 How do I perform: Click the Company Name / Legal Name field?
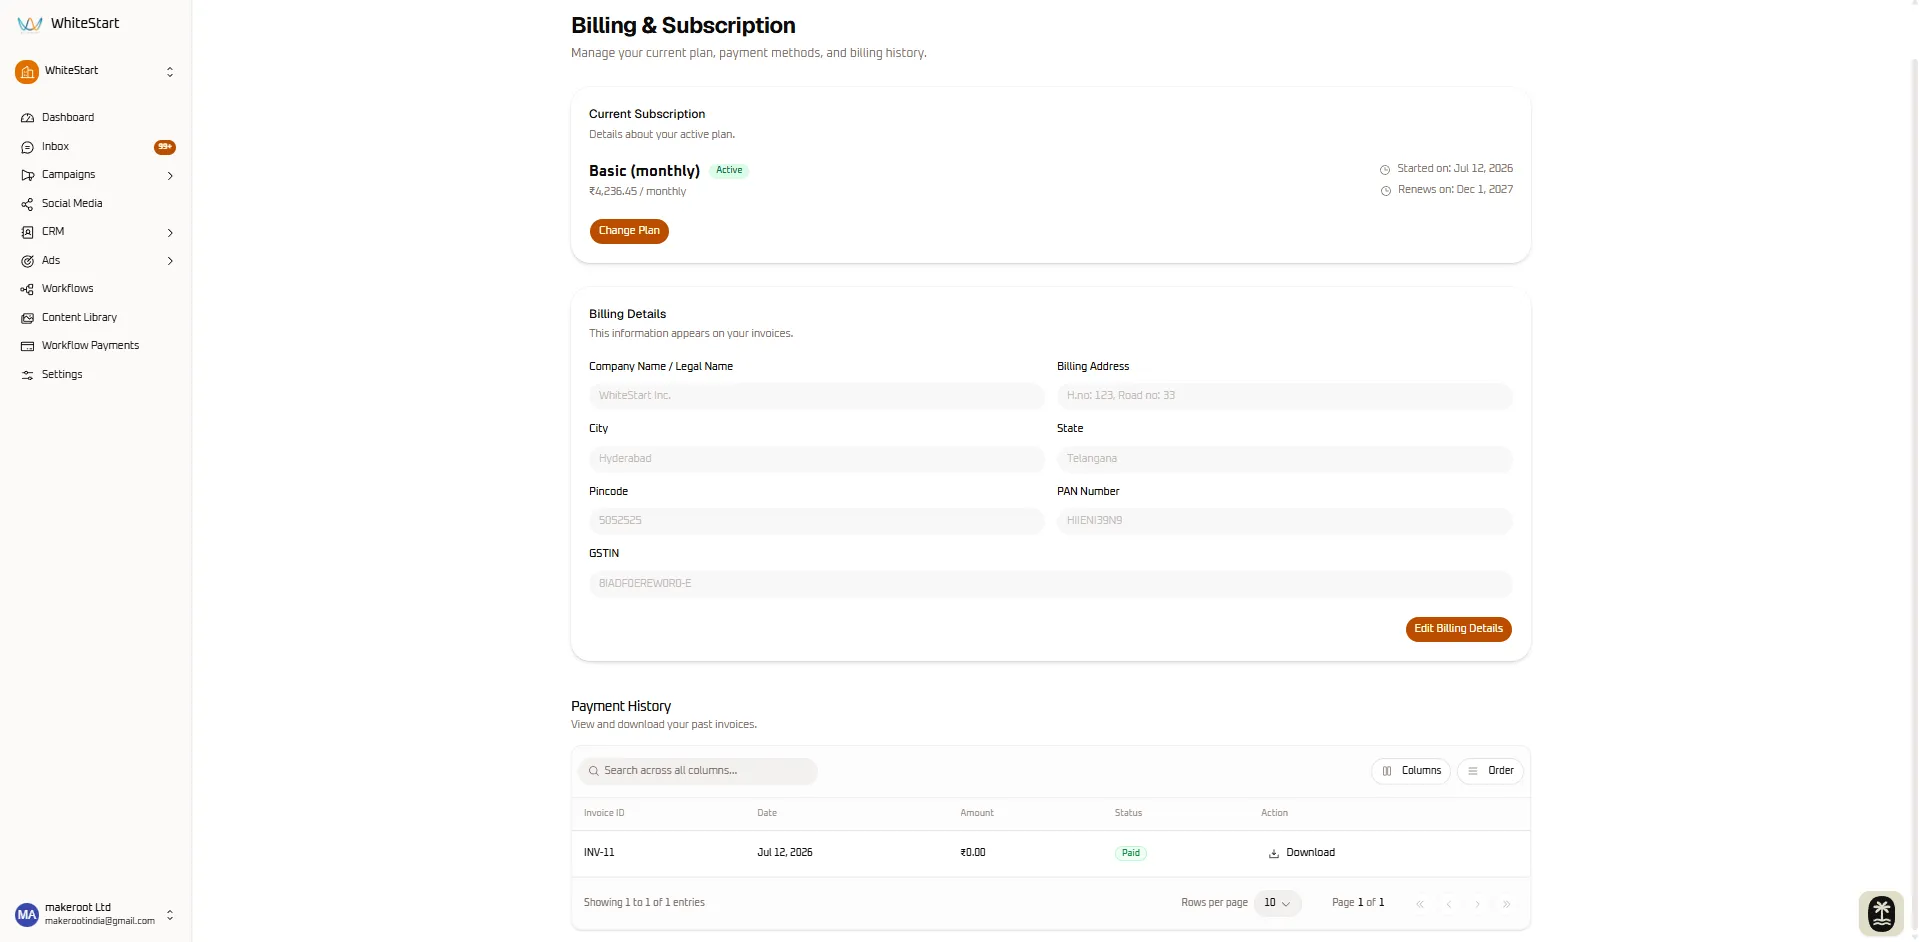tap(817, 396)
